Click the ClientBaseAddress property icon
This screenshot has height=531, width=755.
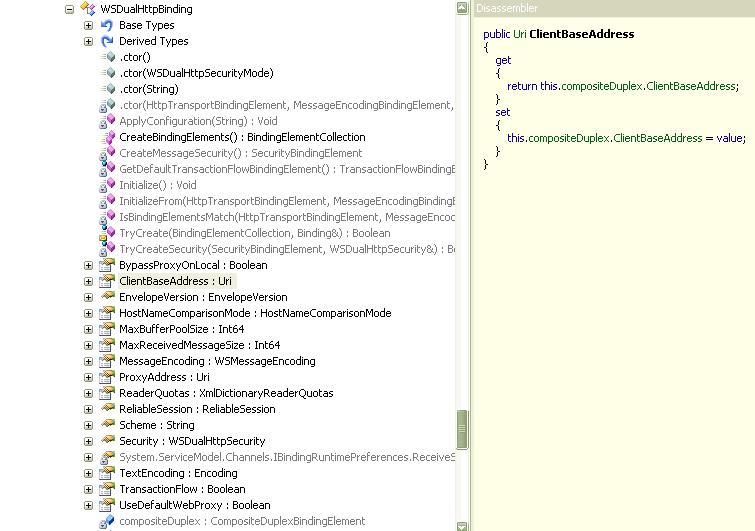click(x=107, y=281)
